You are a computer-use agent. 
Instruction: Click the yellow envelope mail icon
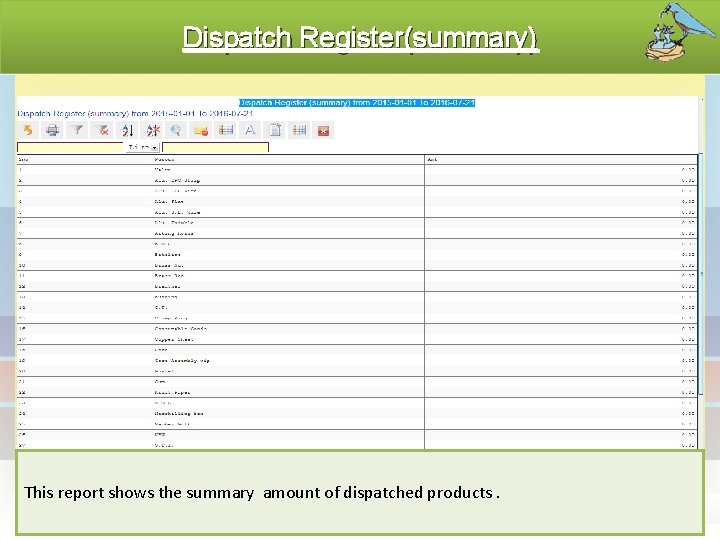201,130
